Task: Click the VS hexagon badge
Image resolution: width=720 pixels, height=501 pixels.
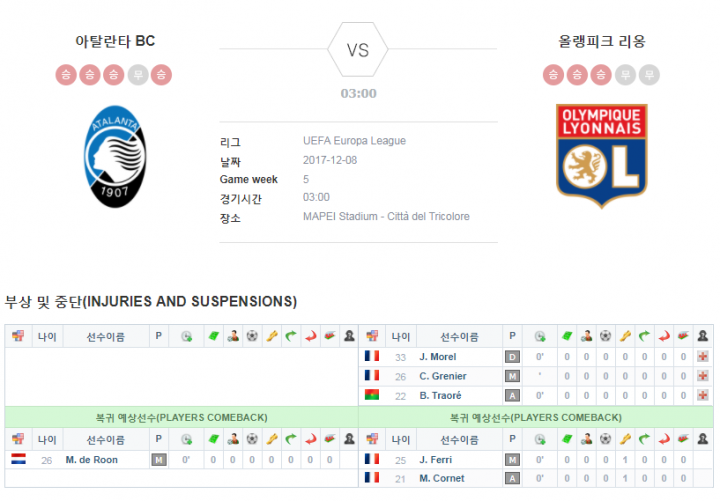Action: pos(358,50)
